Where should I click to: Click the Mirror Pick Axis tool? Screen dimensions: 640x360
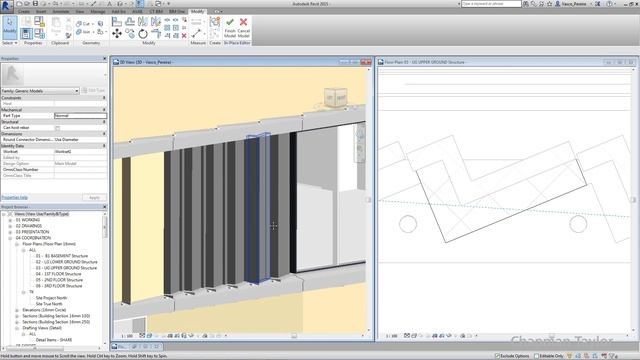(x=143, y=22)
